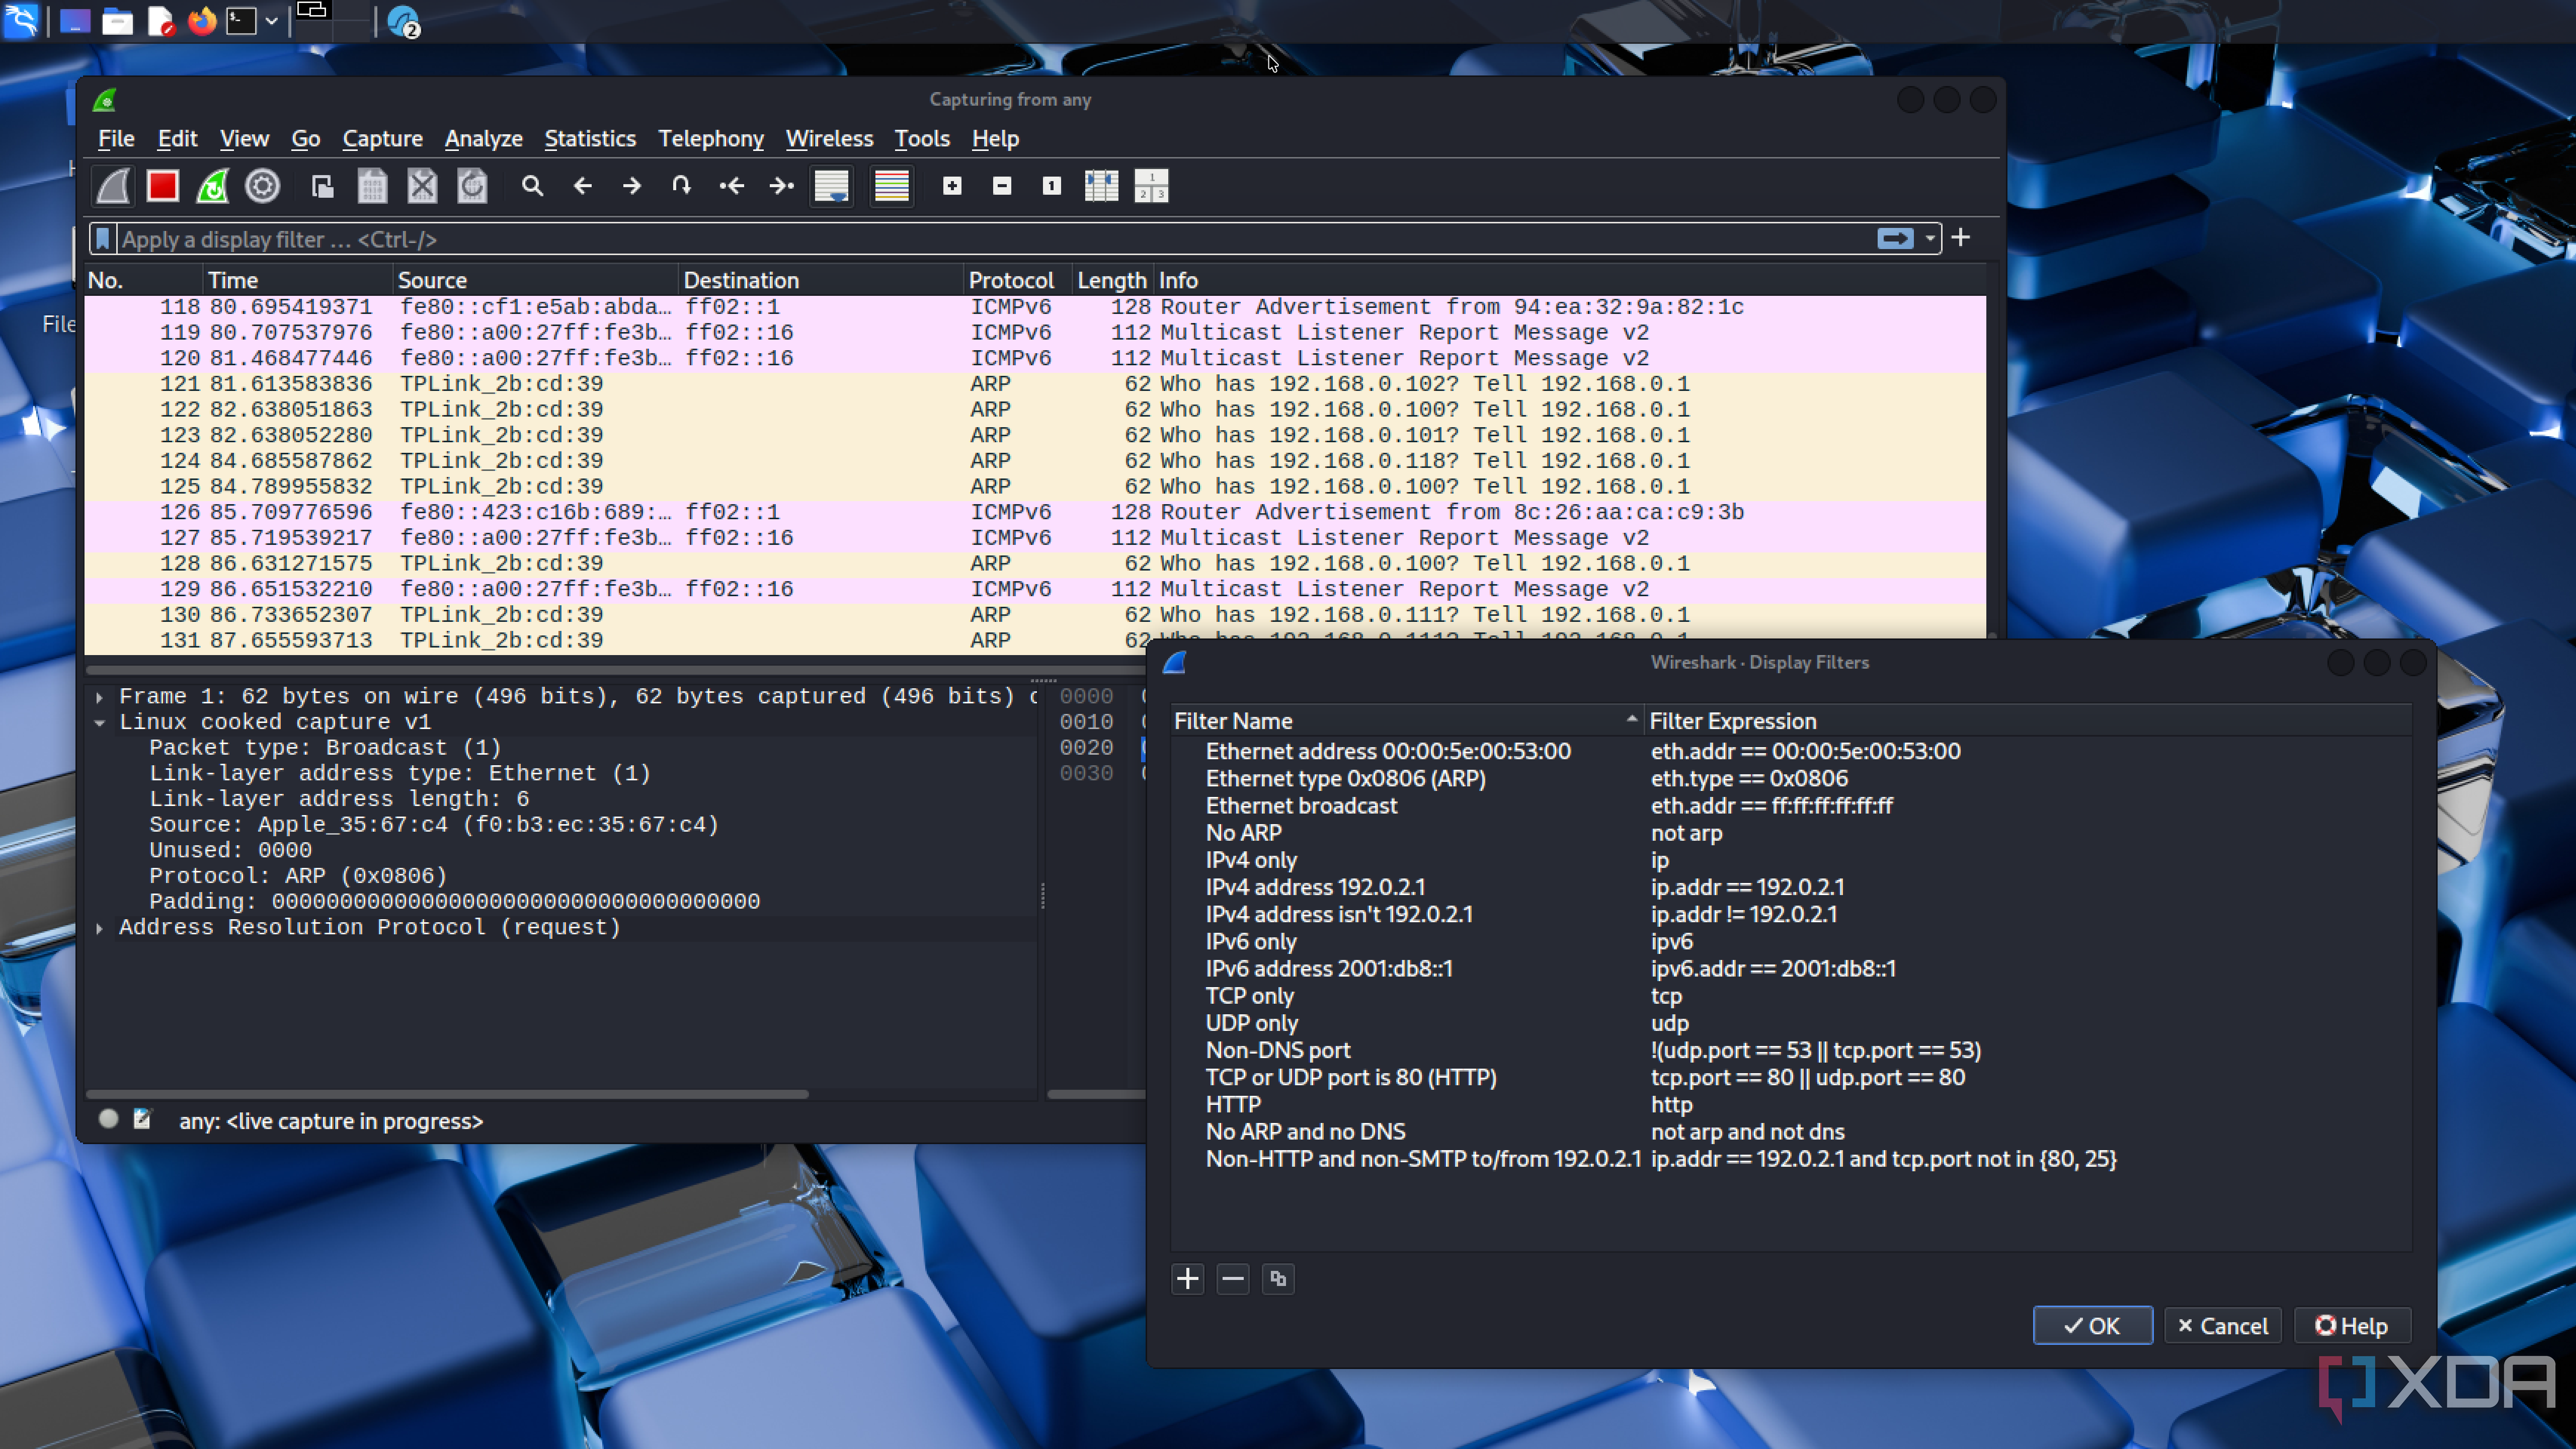Toggle packet list colorization
Viewport: 2576px width, 1449px height.
coord(892,186)
